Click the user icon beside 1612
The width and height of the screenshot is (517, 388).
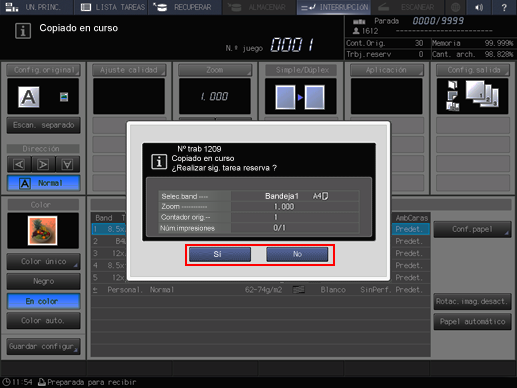pos(356,31)
